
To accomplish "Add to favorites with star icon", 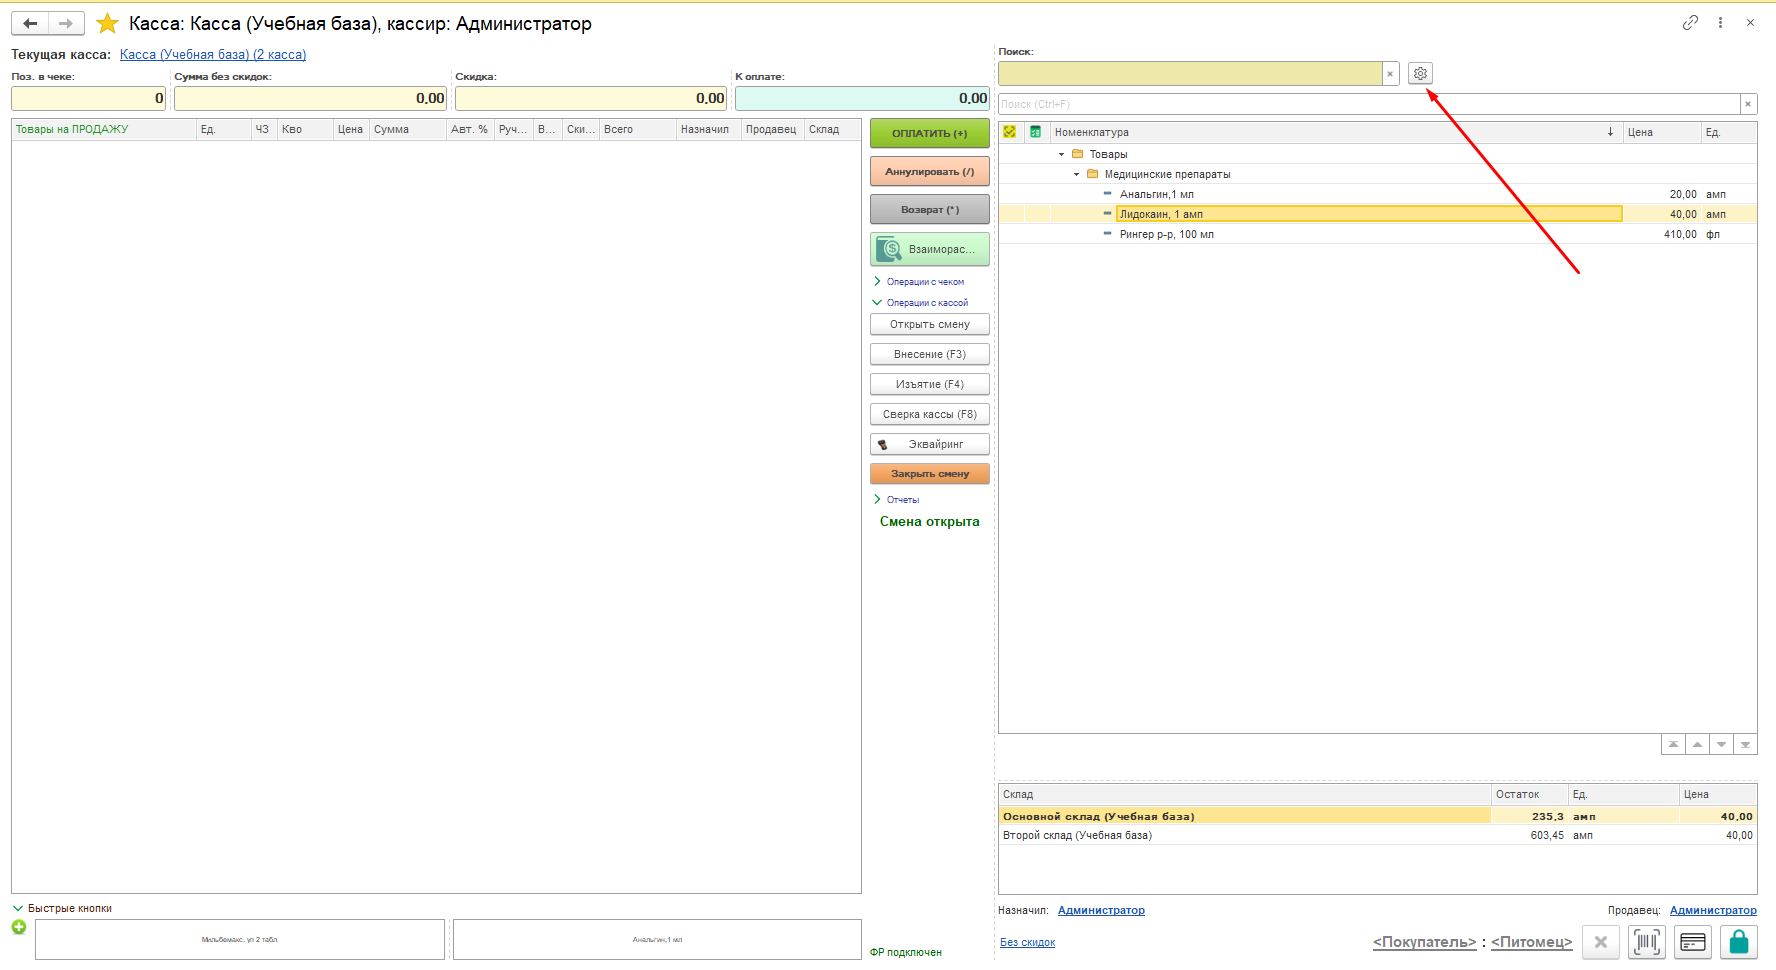I will coord(107,23).
